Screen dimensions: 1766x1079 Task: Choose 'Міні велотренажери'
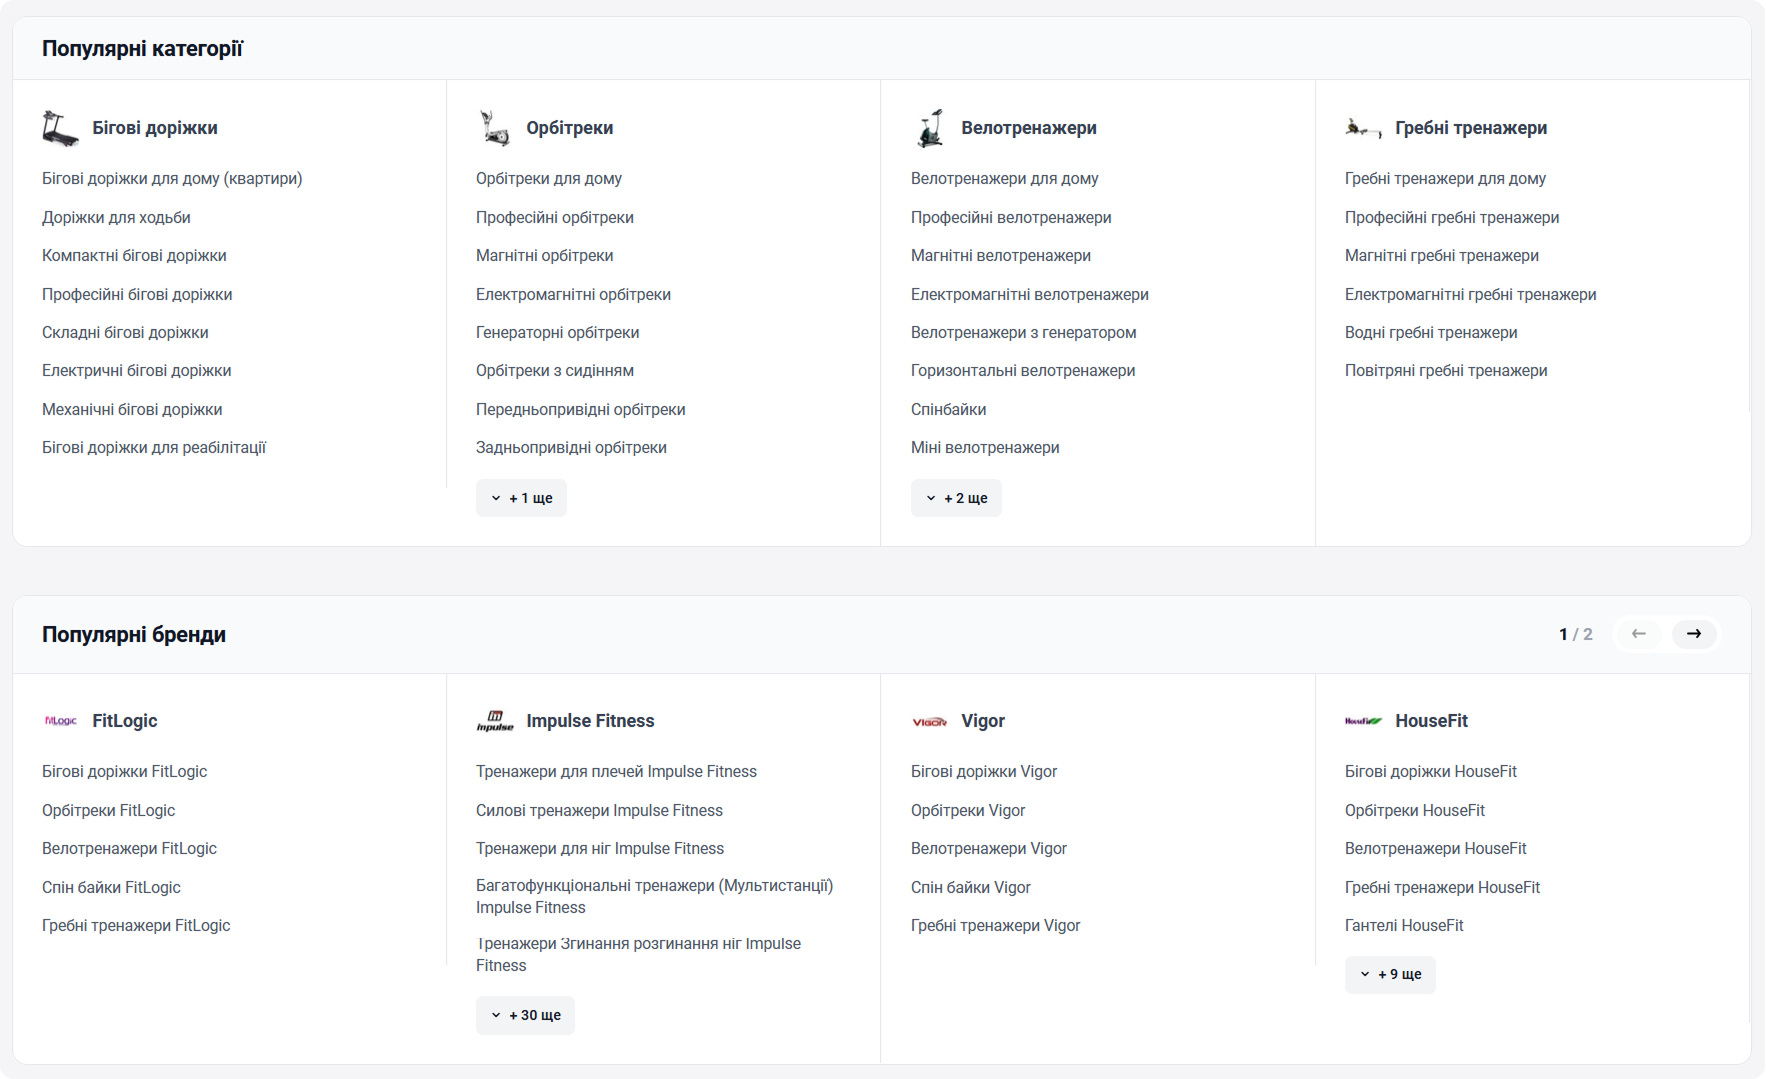point(985,448)
